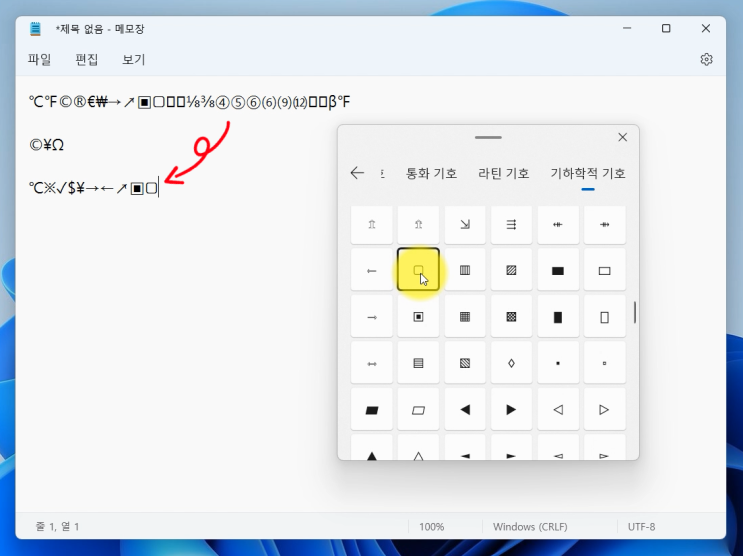Insert the white right-pointing triangle
The image size is (743, 556).
point(605,410)
